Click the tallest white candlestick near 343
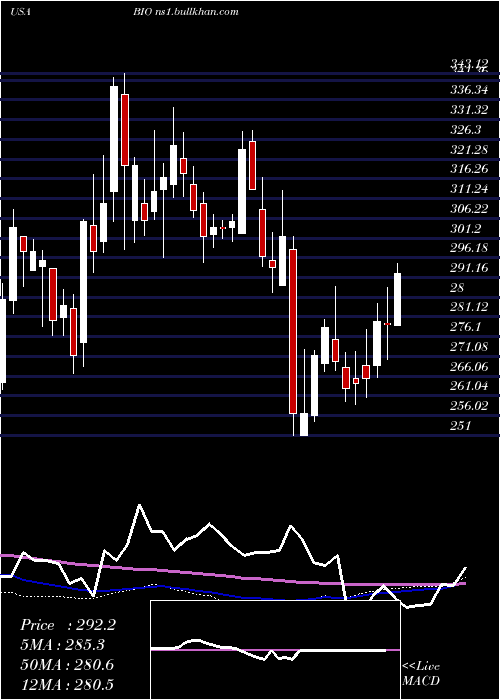 114,139
